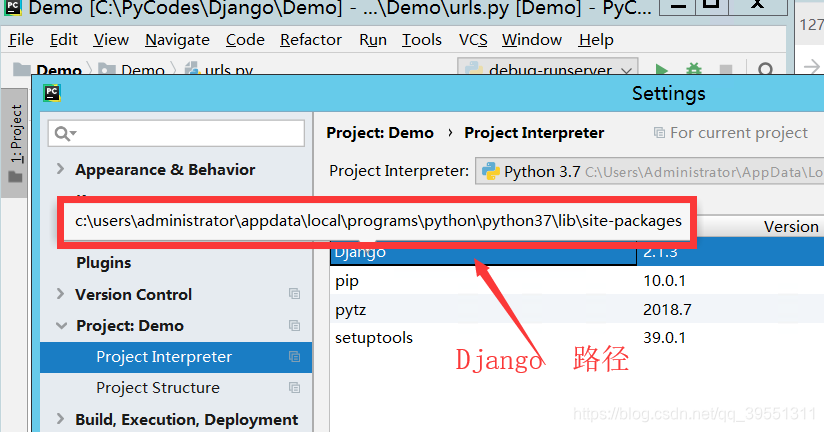Click the urls.py breadcrumb

[219, 69]
